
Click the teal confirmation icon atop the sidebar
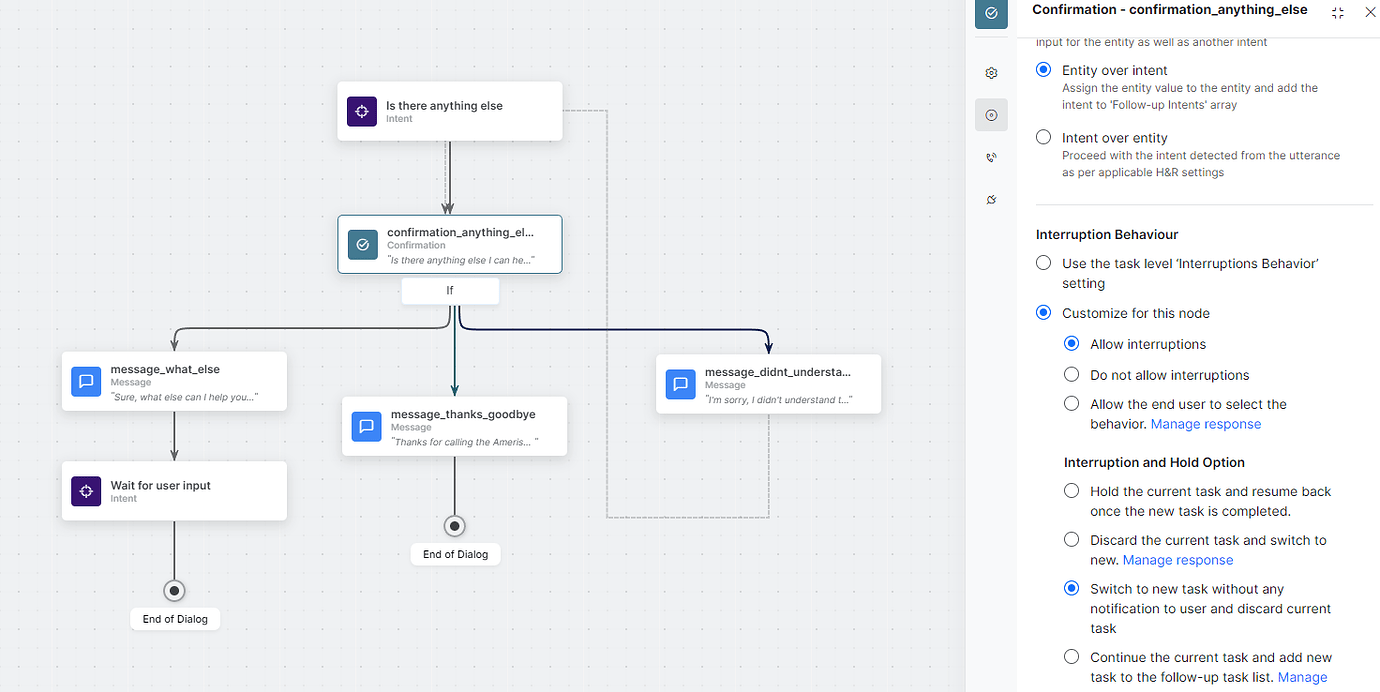991,14
